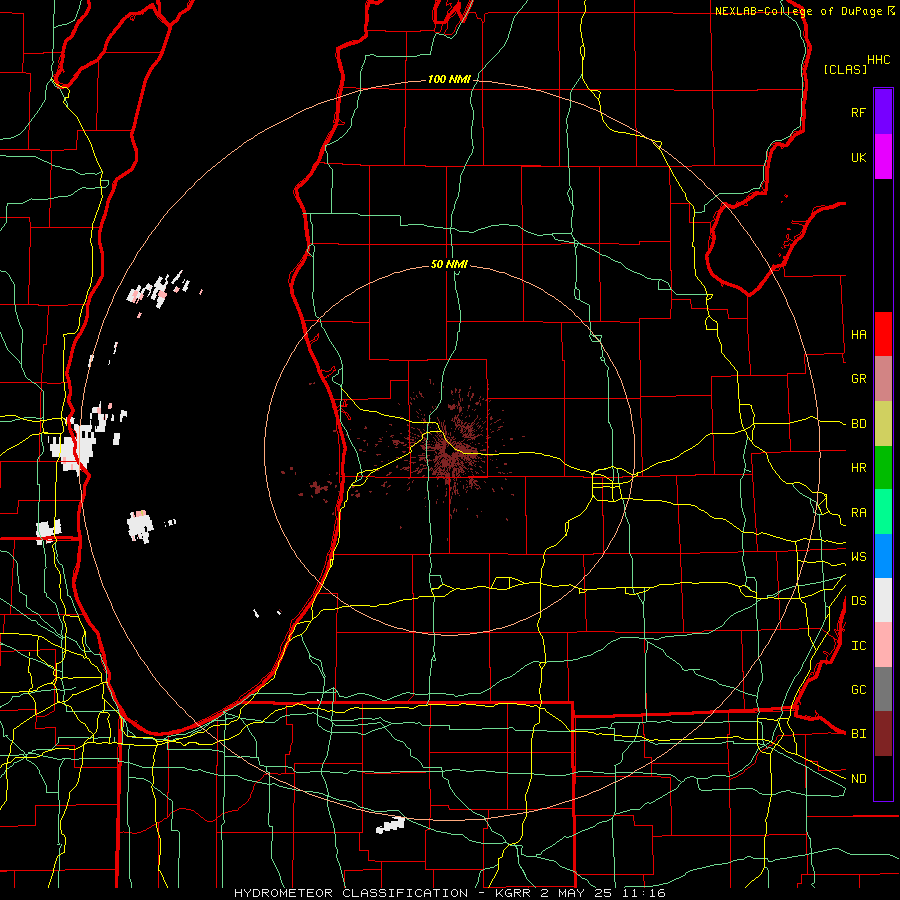Click the WS legend label
The height and width of the screenshot is (900, 900).
858,557
